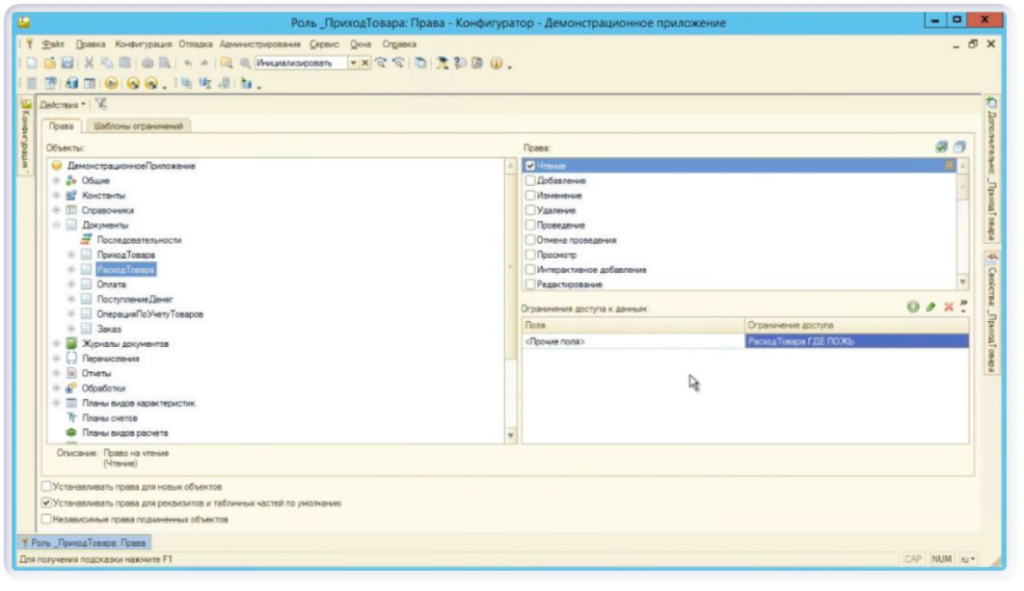Expand the Справочники tree node
Screen dimensions: 1024x591
[57, 211]
